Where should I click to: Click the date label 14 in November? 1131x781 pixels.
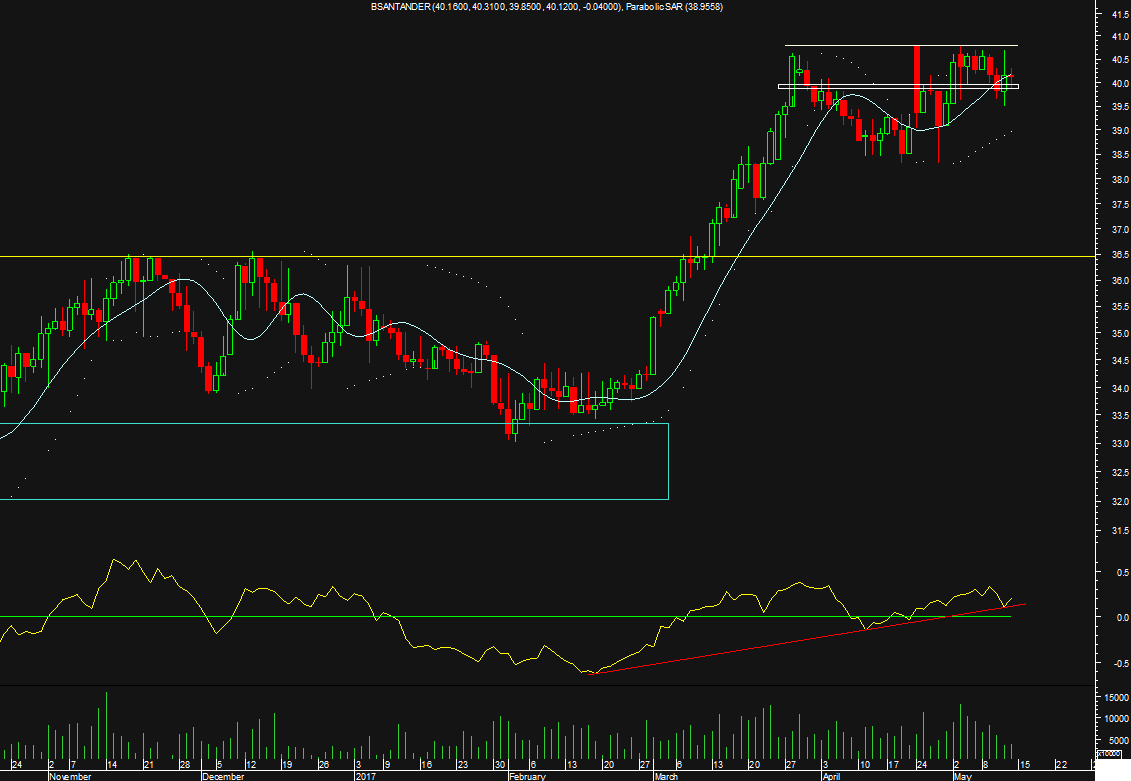pos(113,765)
